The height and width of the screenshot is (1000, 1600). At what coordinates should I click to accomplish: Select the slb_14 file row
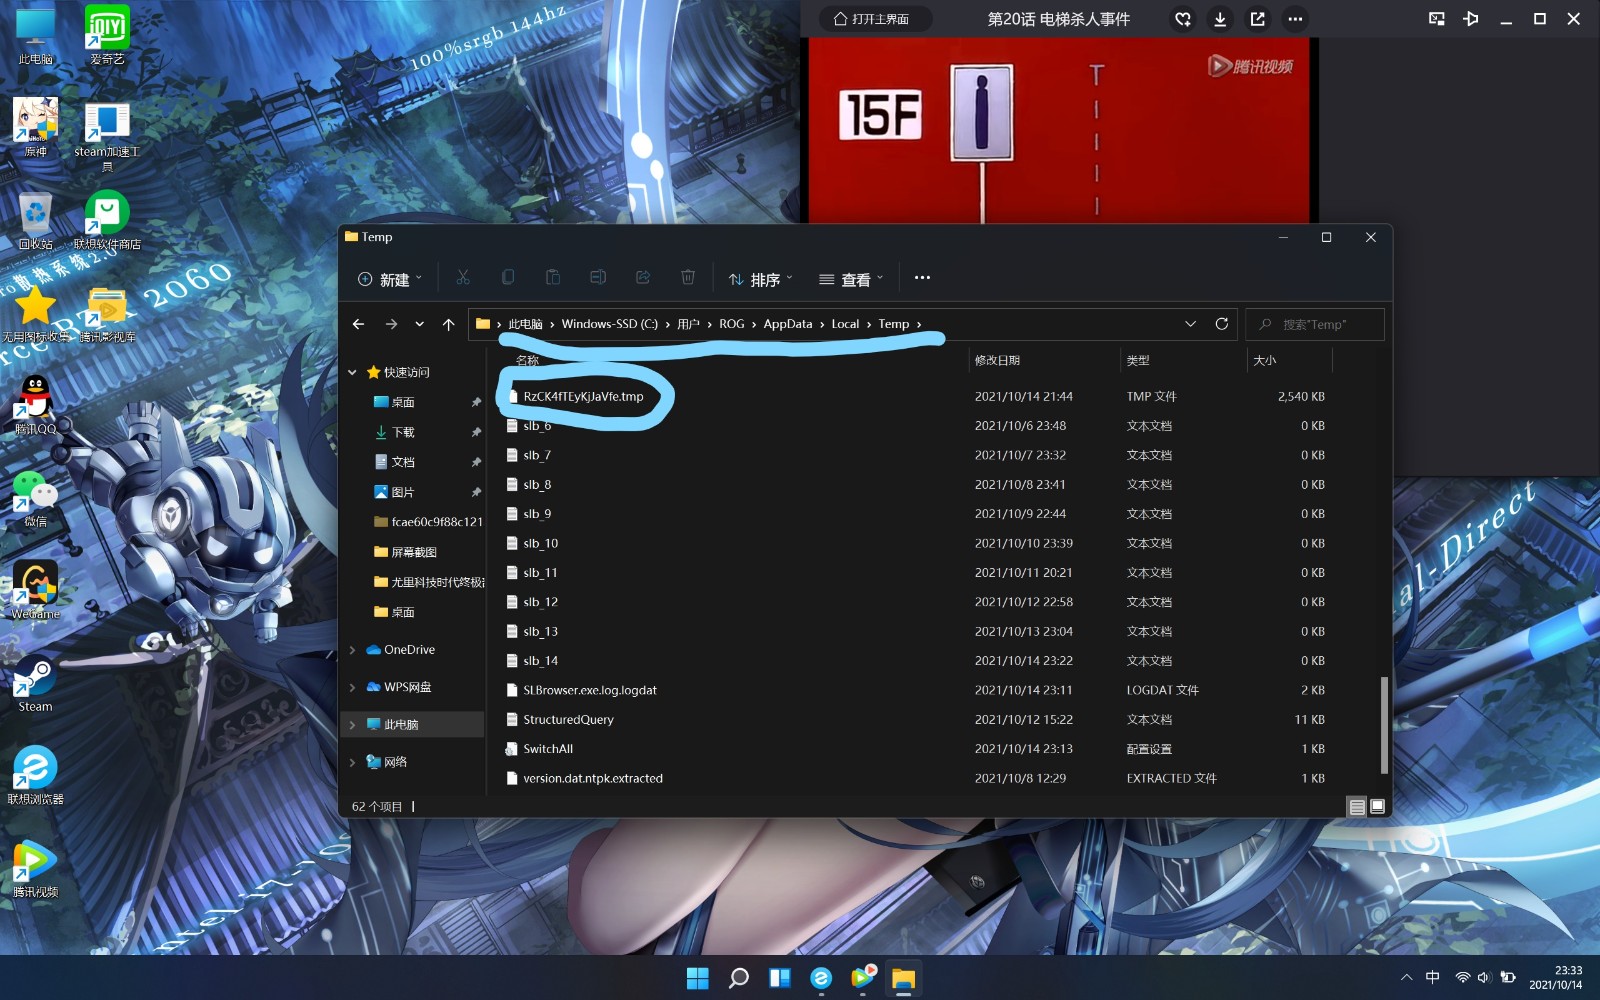click(915, 661)
